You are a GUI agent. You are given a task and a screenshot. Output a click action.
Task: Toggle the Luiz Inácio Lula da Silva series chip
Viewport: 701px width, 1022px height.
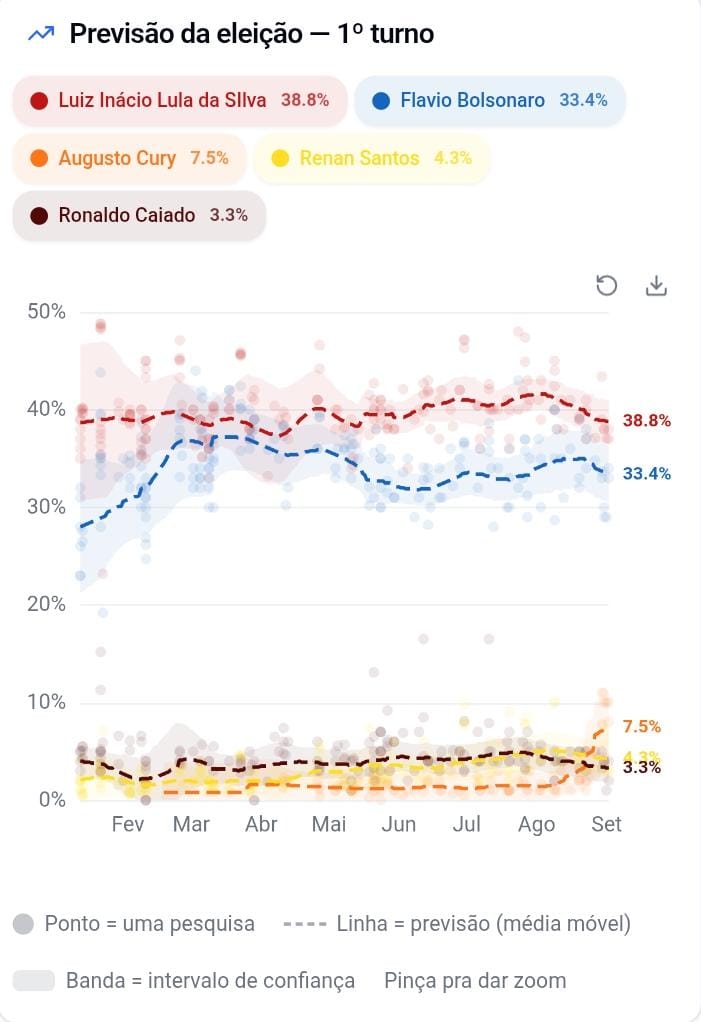click(180, 100)
